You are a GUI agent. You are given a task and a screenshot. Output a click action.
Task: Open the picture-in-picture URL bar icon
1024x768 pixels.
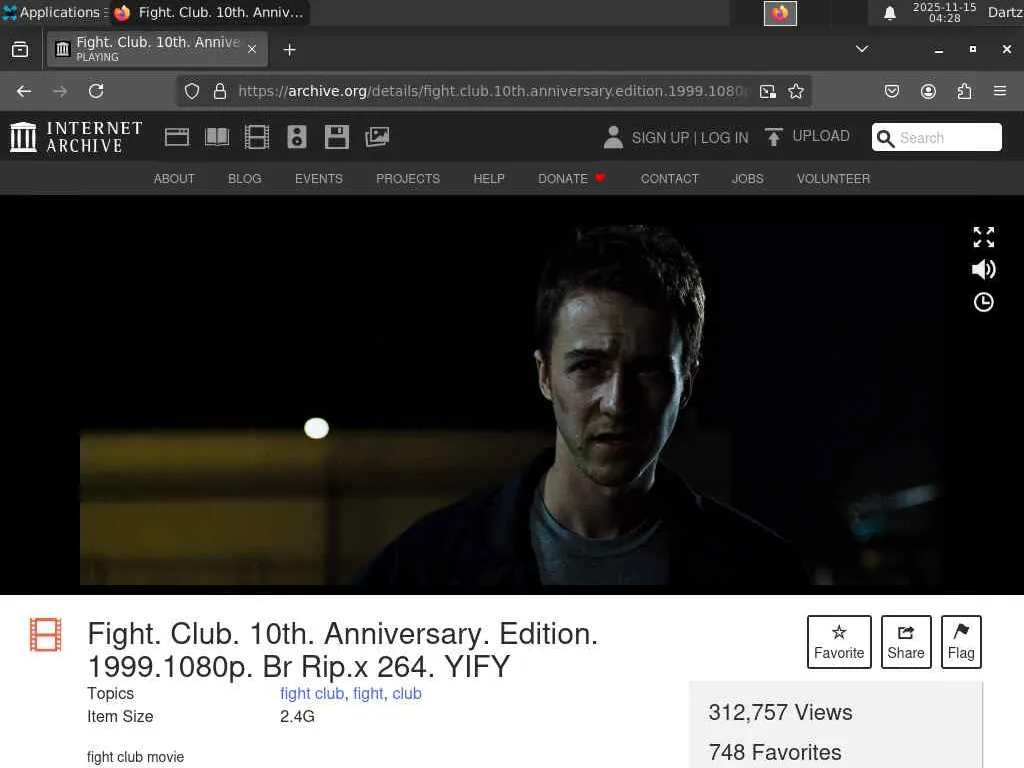768,91
